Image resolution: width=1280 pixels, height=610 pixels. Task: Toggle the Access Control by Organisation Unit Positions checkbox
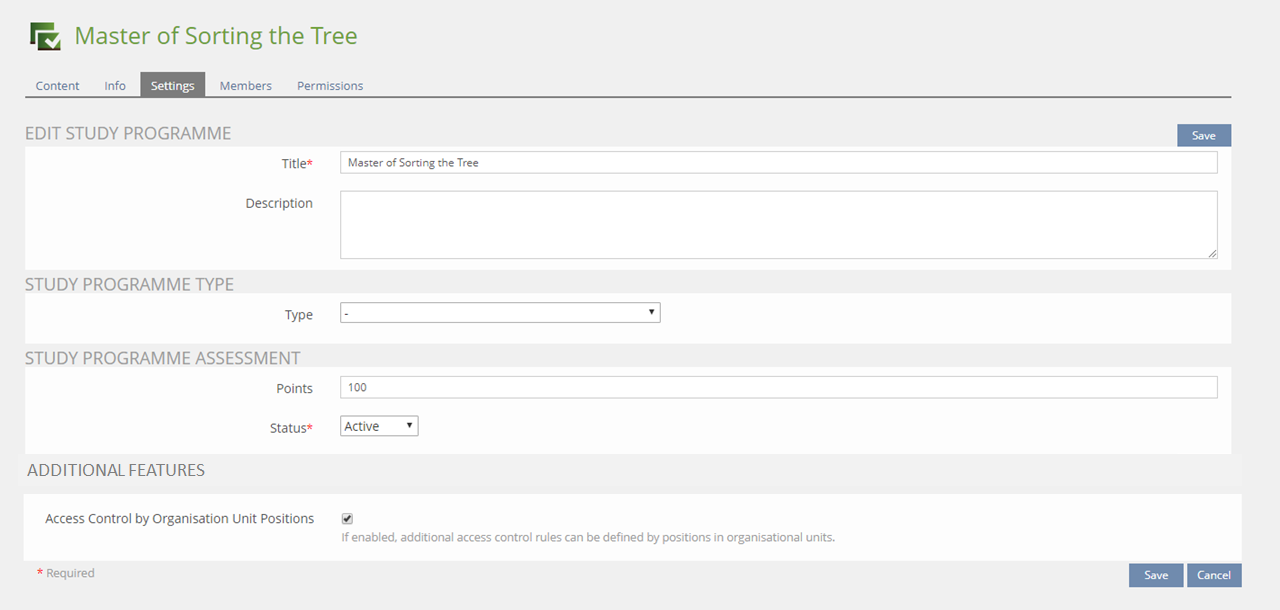347,519
